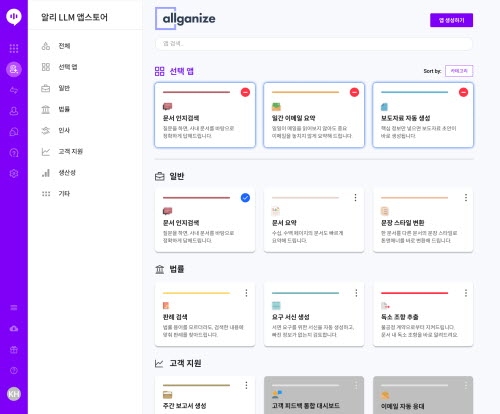The width and height of the screenshot is (500, 414).
Task: Remove 문서 인지검색 from selected apps
Action: 245,92
